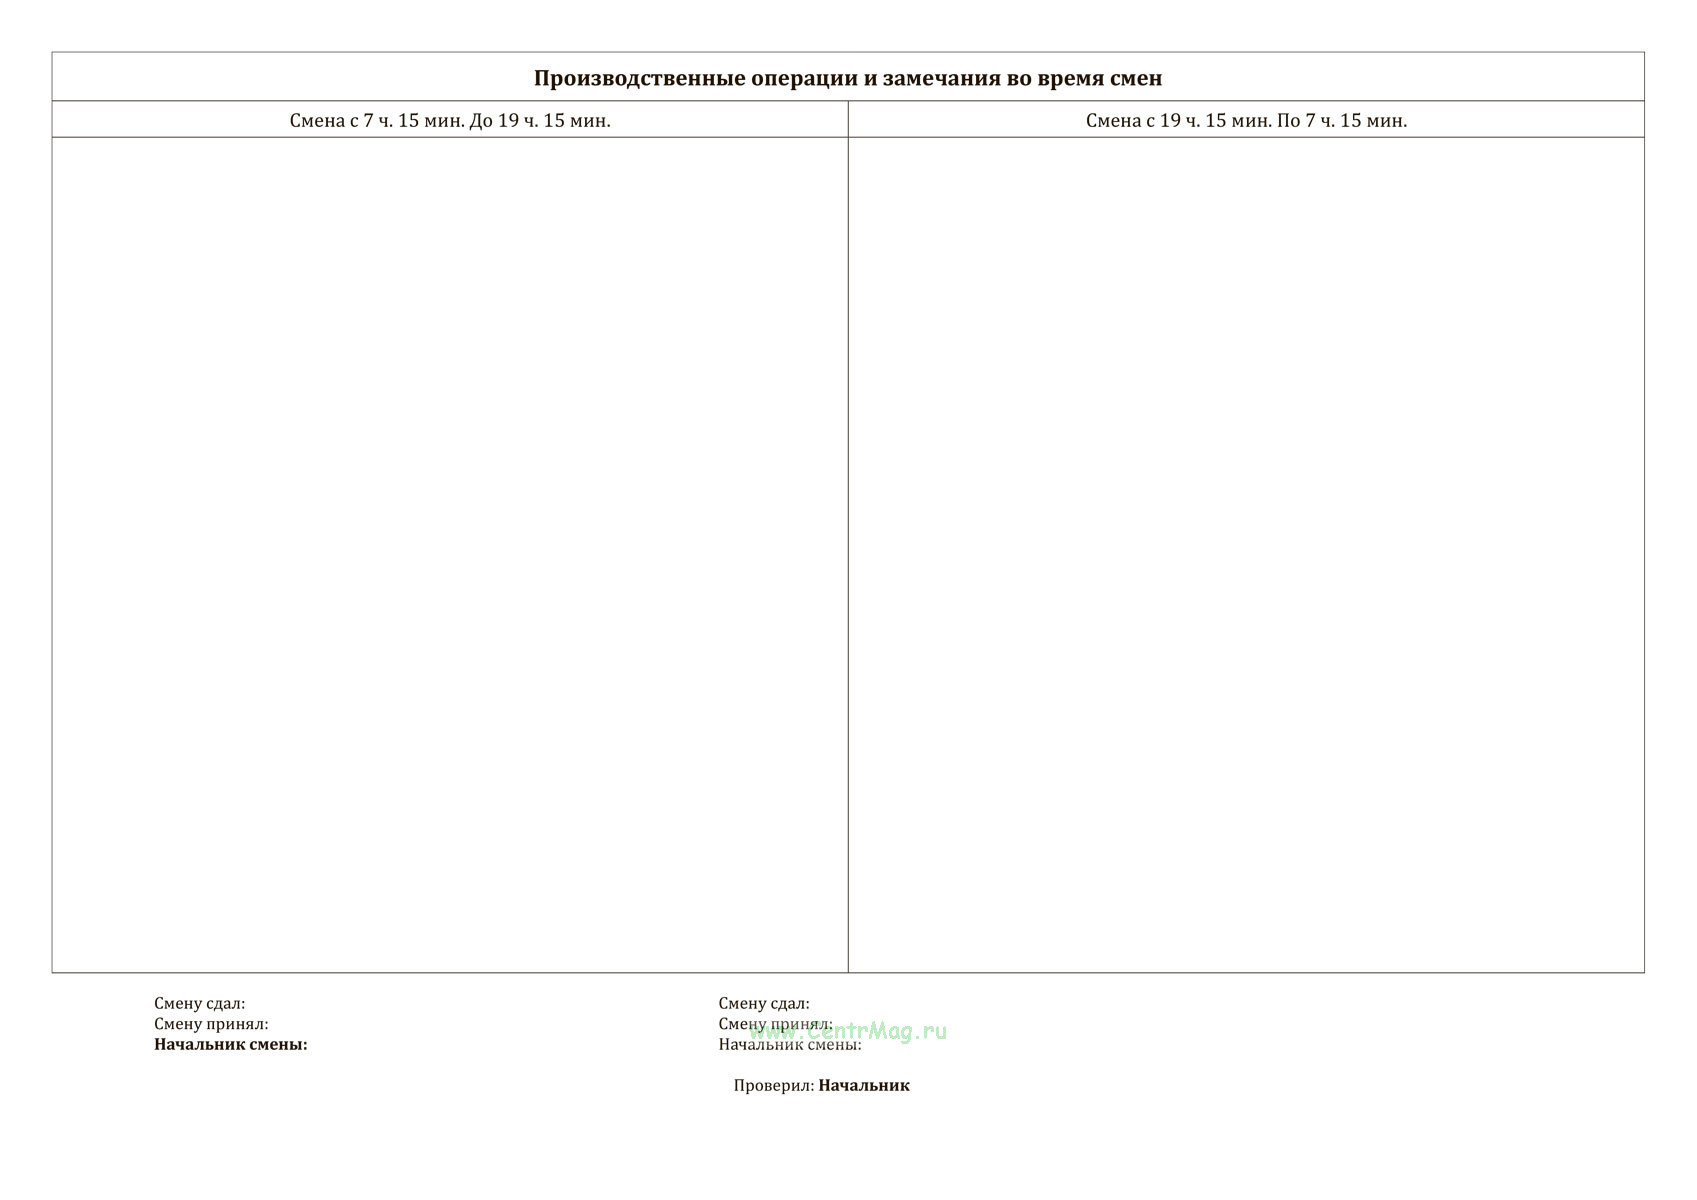Screen dimensions: 1697x1200
Task: Click "По 7 ч. 15 мин." in night header
Action: [x=1342, y=121]
